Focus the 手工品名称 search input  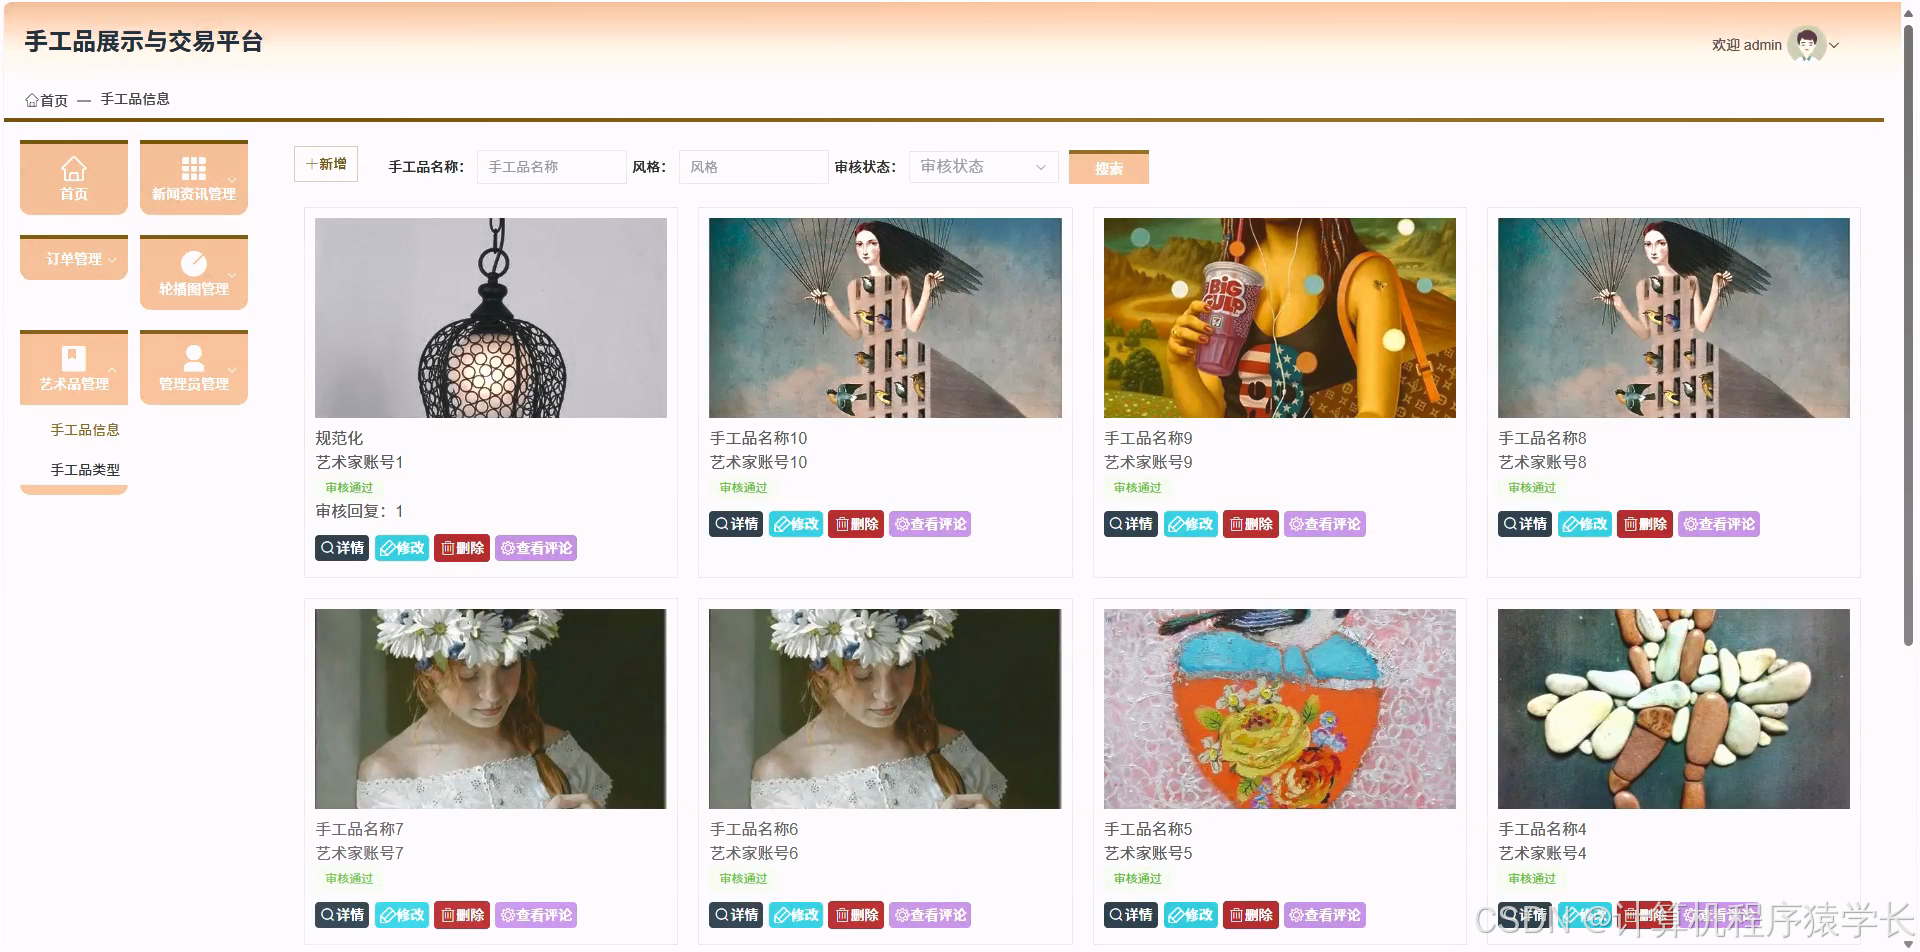click(552, 167)
